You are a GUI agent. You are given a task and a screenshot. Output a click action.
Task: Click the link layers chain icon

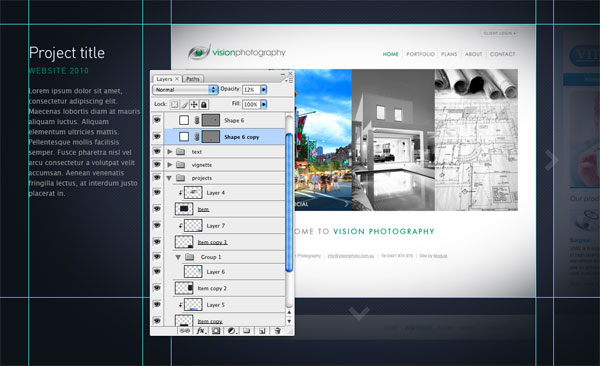coord(185,331)
